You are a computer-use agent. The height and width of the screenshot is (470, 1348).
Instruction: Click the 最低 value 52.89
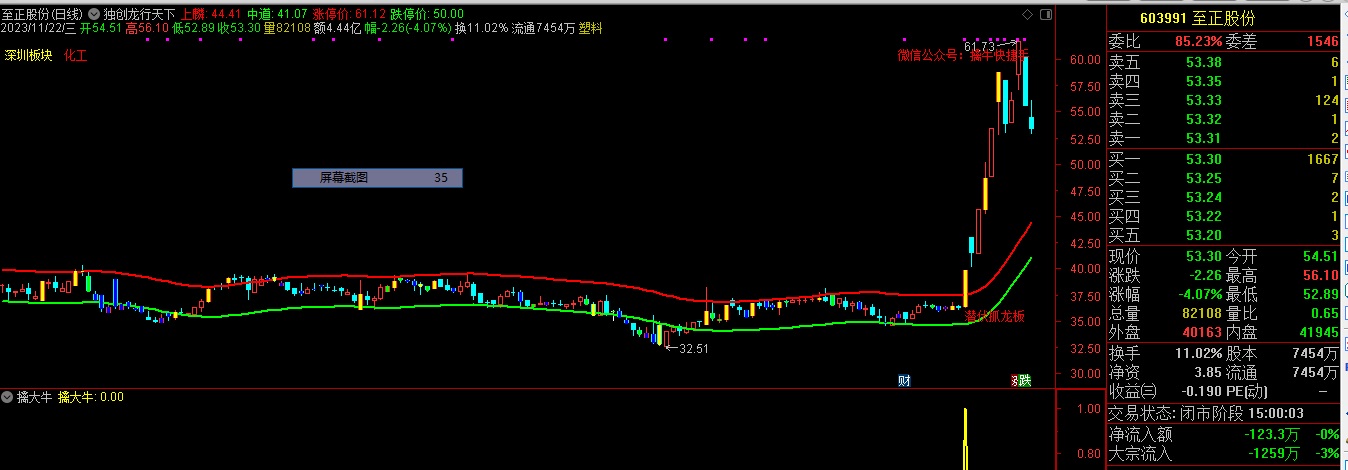click(1320, 294)
